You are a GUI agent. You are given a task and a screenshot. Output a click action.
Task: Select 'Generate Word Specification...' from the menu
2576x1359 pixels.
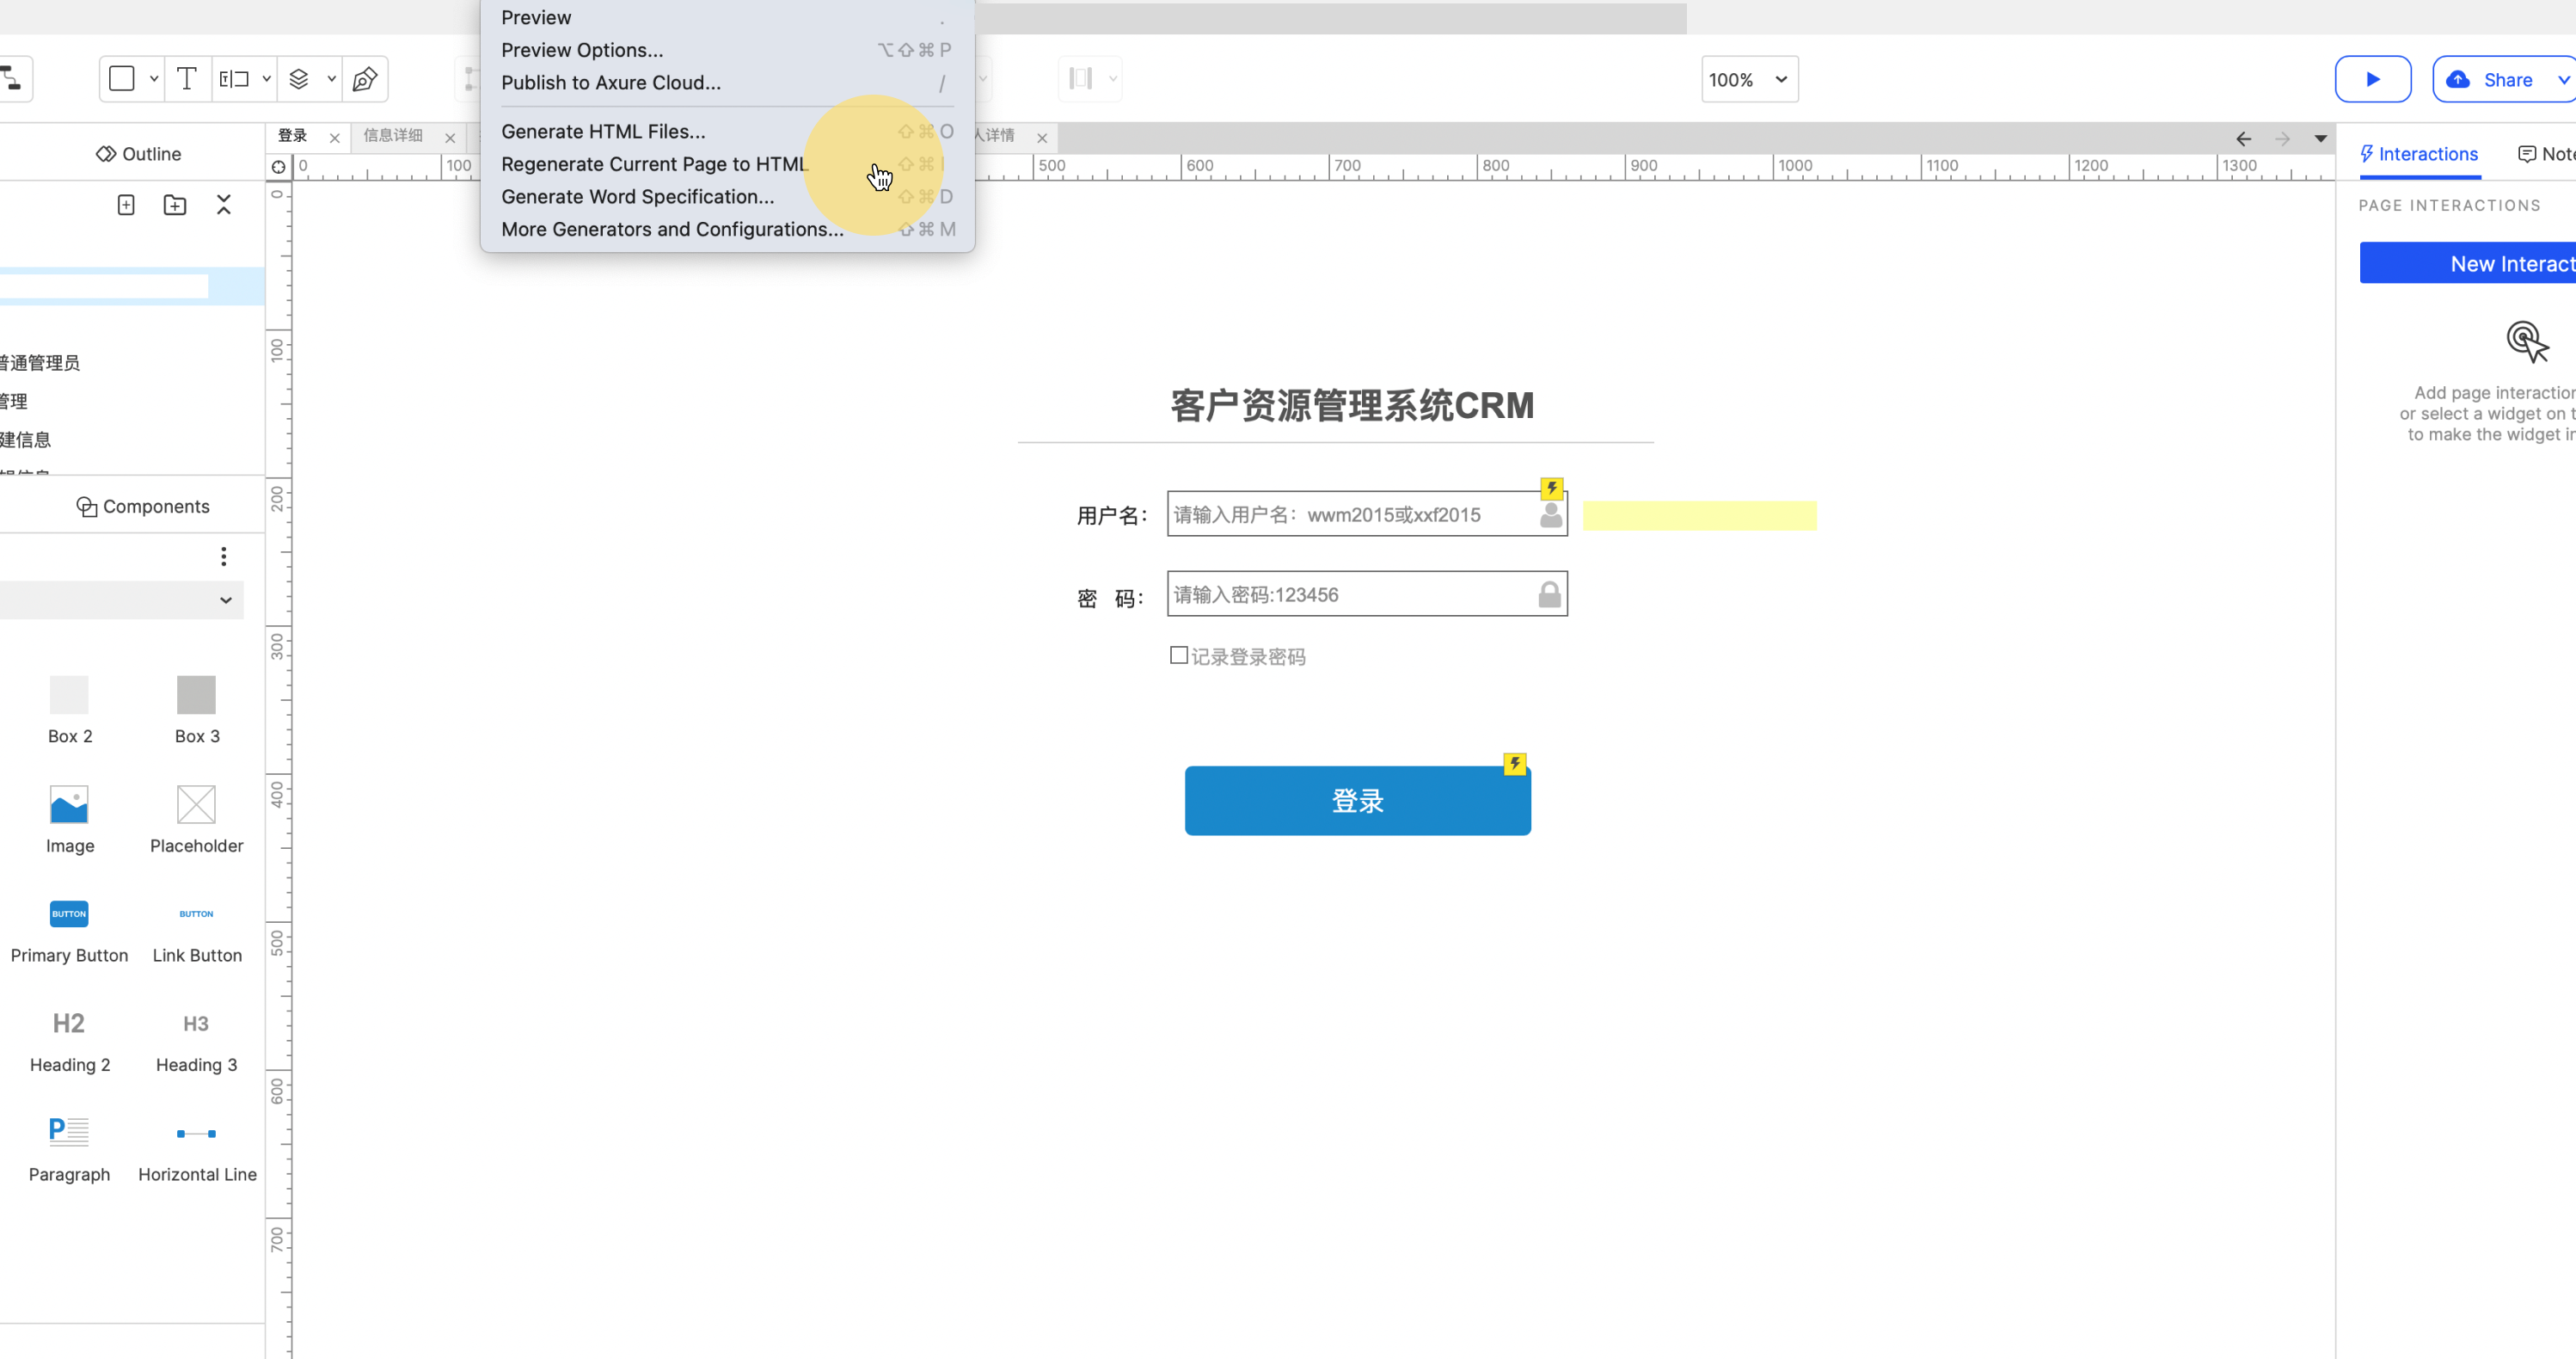tap(638, 197)
